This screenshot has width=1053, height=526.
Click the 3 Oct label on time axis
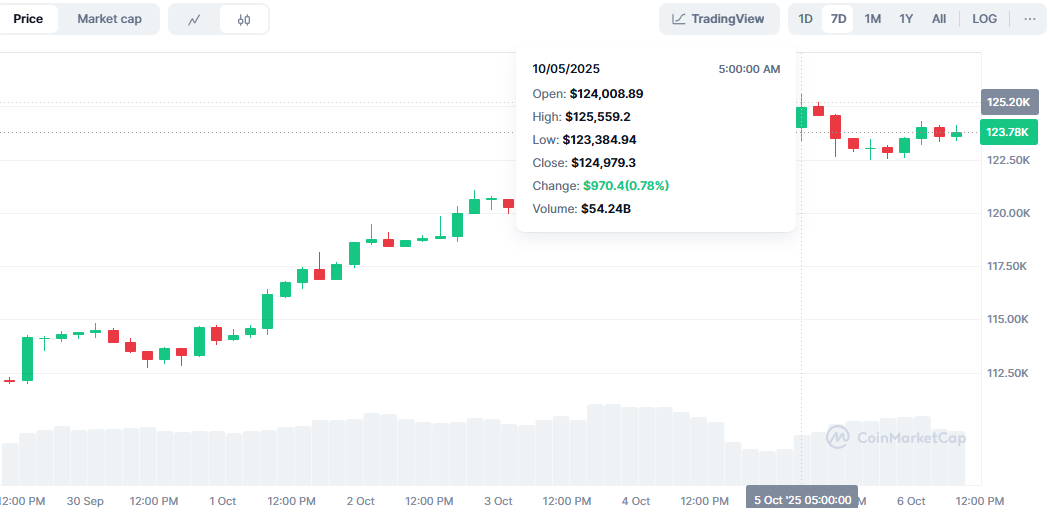coord(497,501)
